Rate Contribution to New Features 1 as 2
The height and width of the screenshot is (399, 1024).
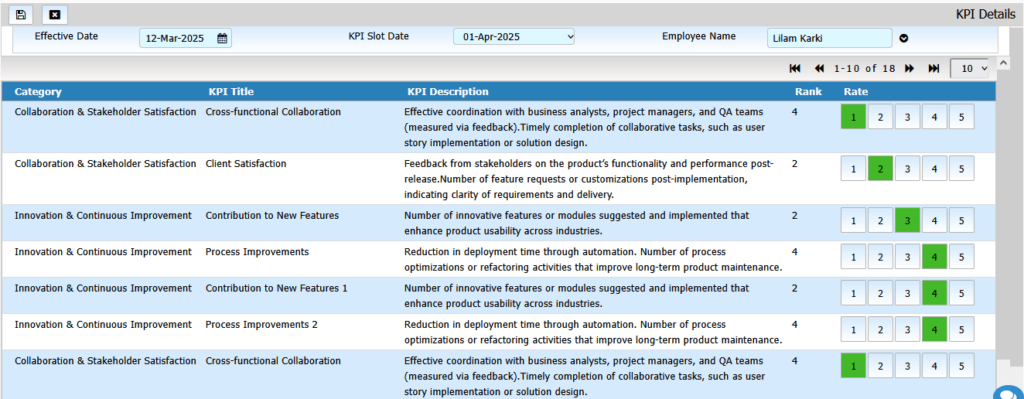point(880,293)
